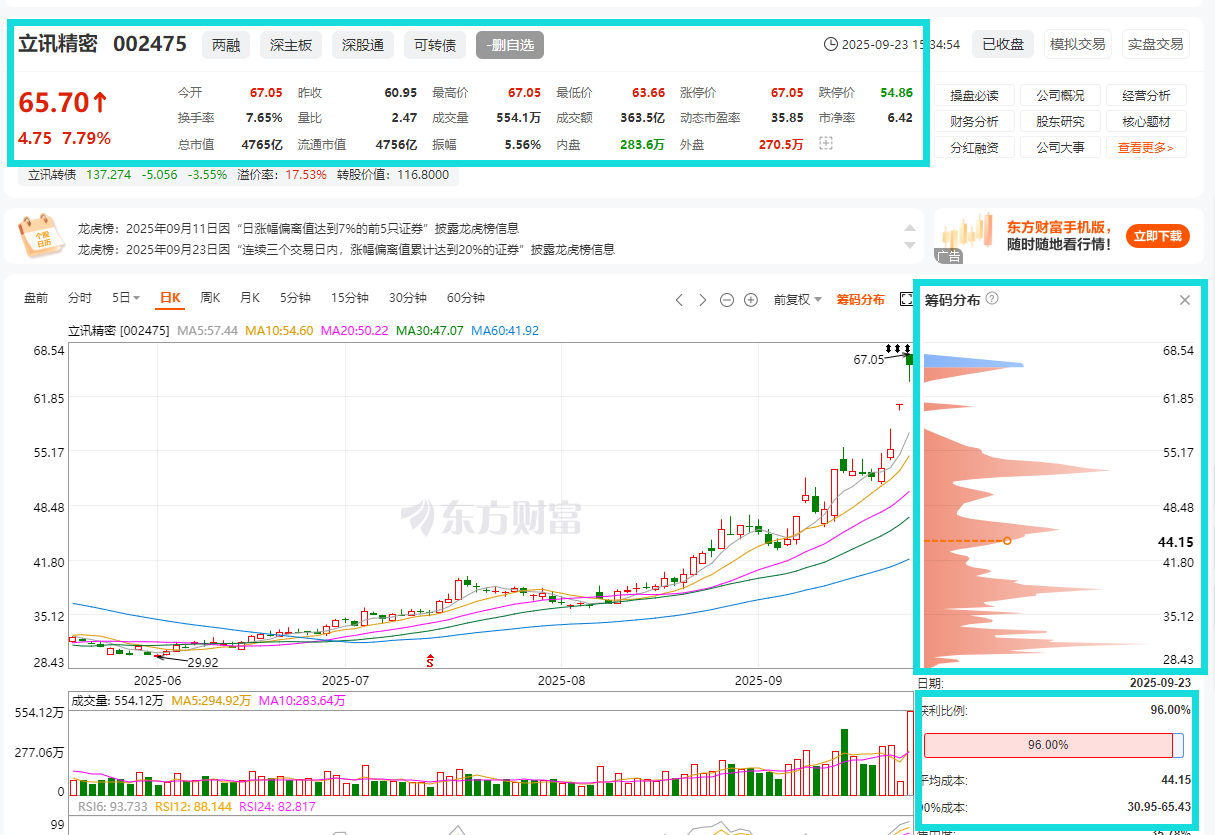The image size is (1215, 835).
Task: Switch to 5分钟 chart
Action: click(296, 298)
